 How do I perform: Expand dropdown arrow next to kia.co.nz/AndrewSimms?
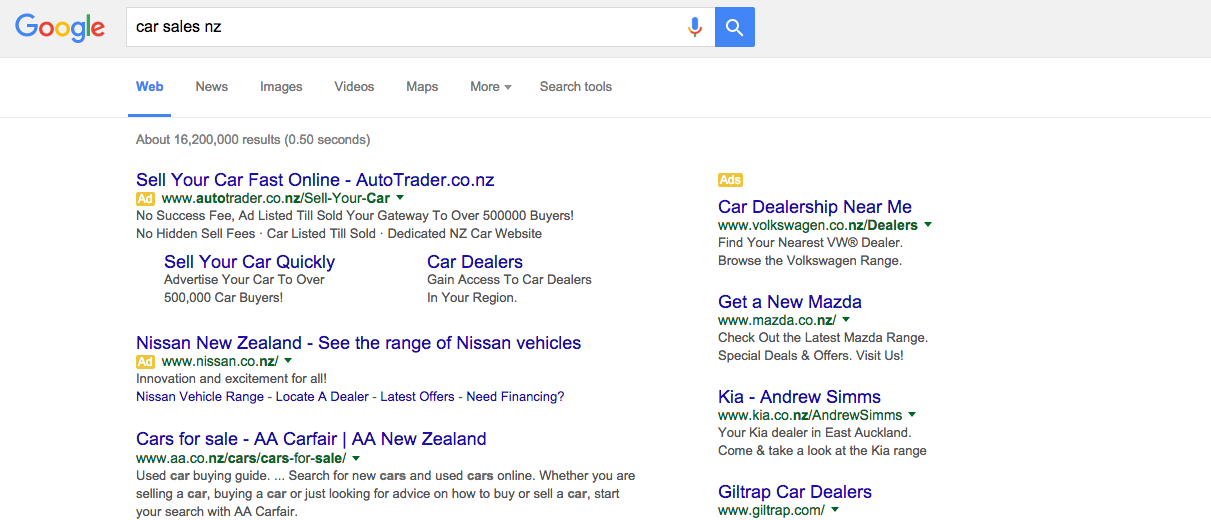click(x=912, y=415)
